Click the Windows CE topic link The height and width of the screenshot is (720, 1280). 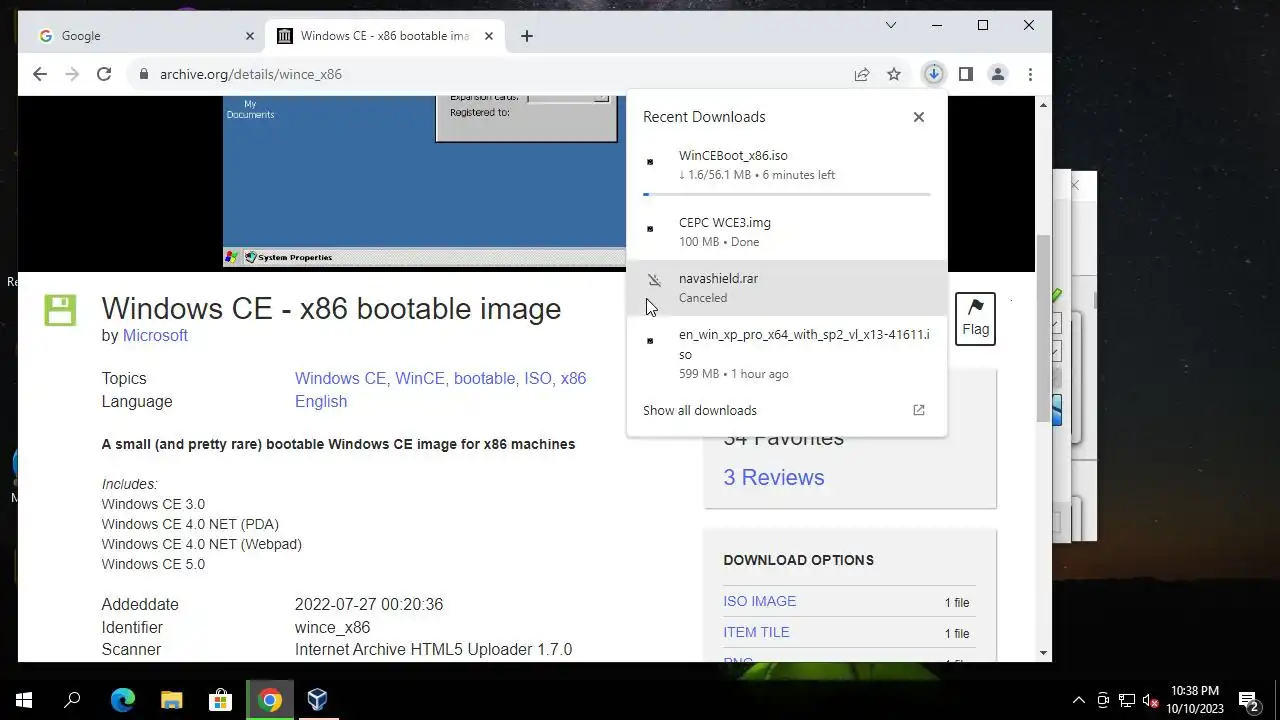click(x=340, y=378)
